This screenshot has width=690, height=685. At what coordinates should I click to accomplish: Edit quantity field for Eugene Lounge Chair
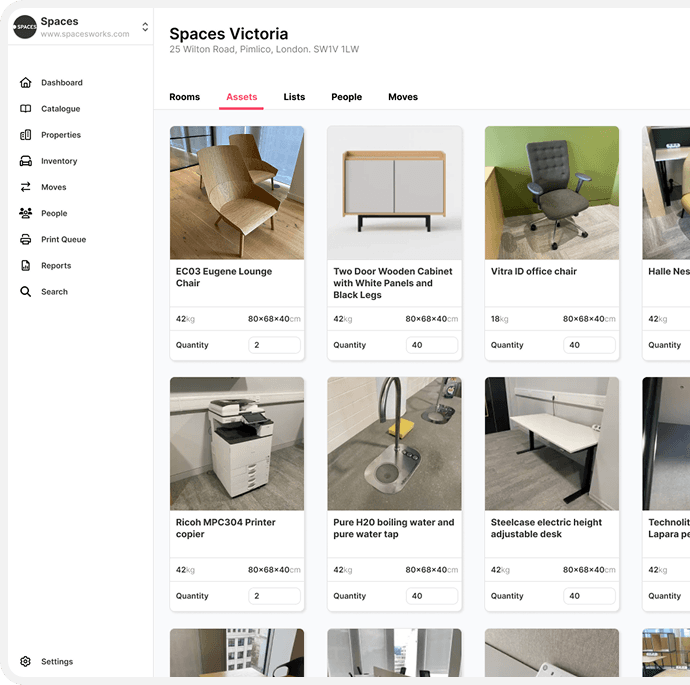coord(275,345)
